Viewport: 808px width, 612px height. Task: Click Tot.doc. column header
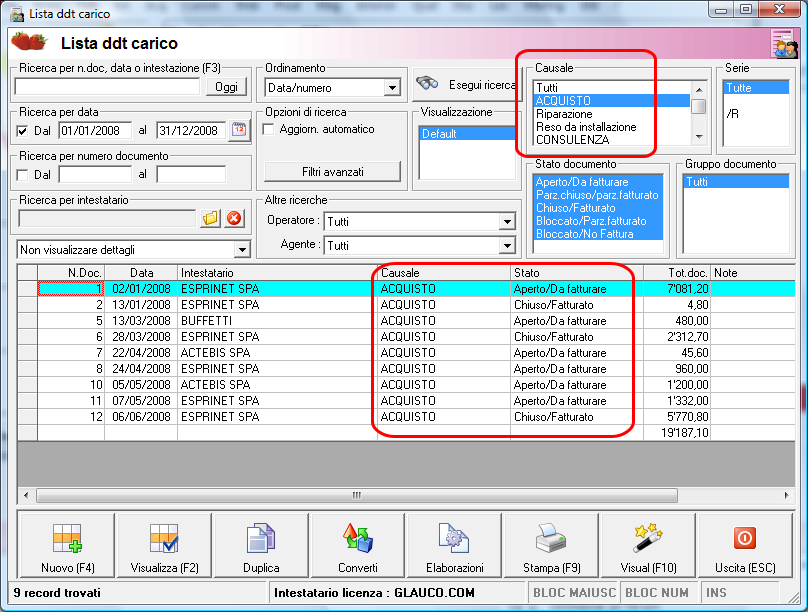tap(677, 273)
